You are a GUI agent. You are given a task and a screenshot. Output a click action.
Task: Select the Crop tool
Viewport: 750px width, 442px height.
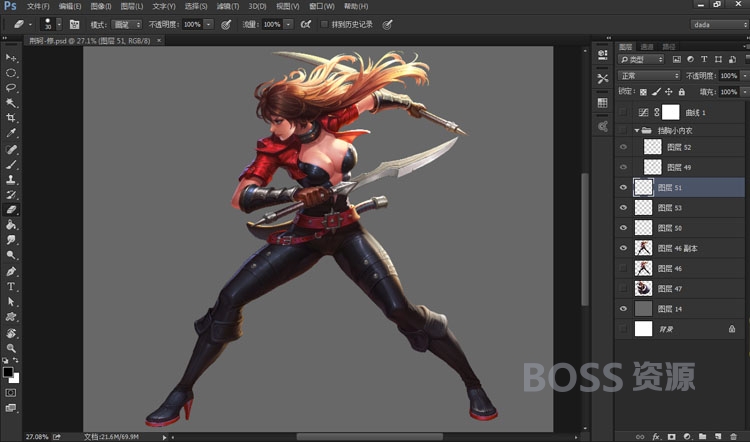click(11, 118)
